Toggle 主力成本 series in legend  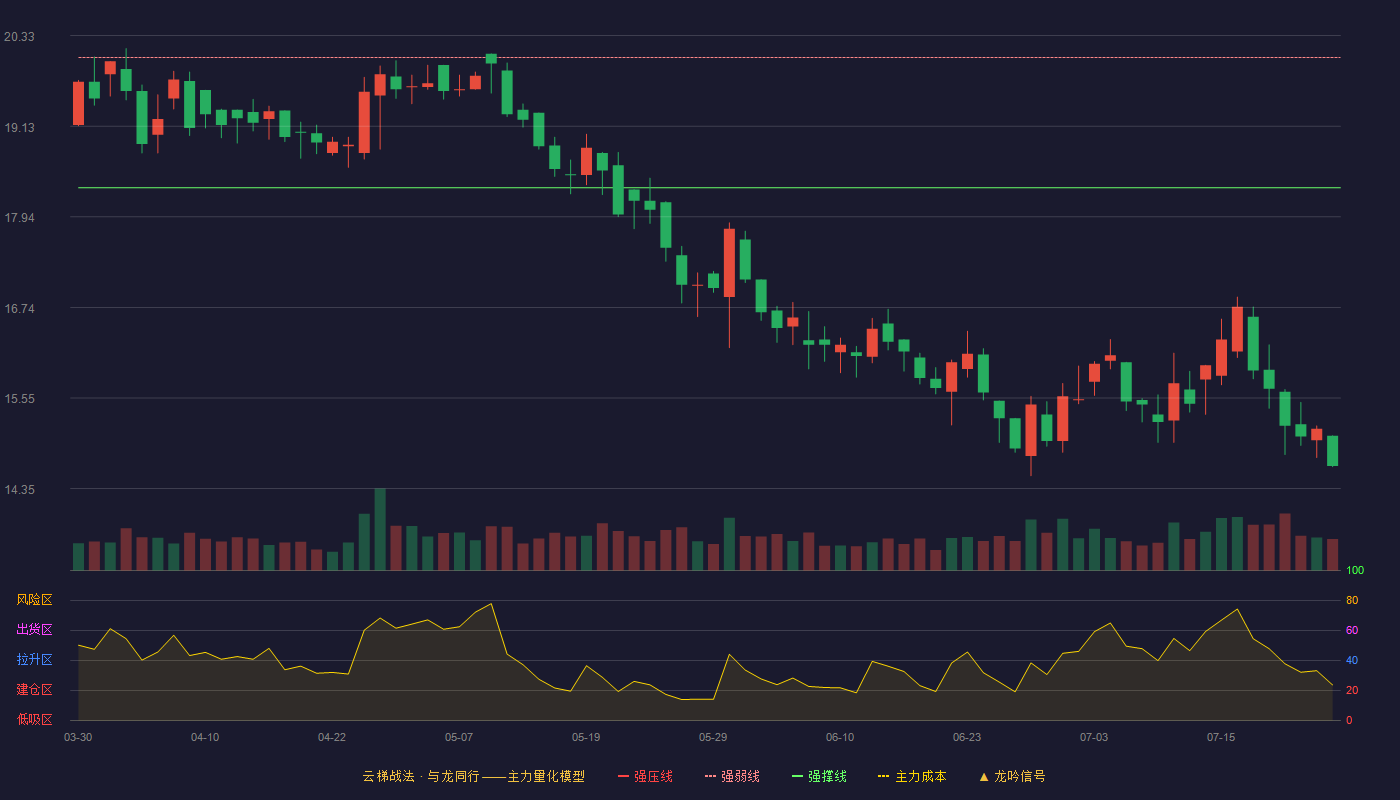pos(912,776)
